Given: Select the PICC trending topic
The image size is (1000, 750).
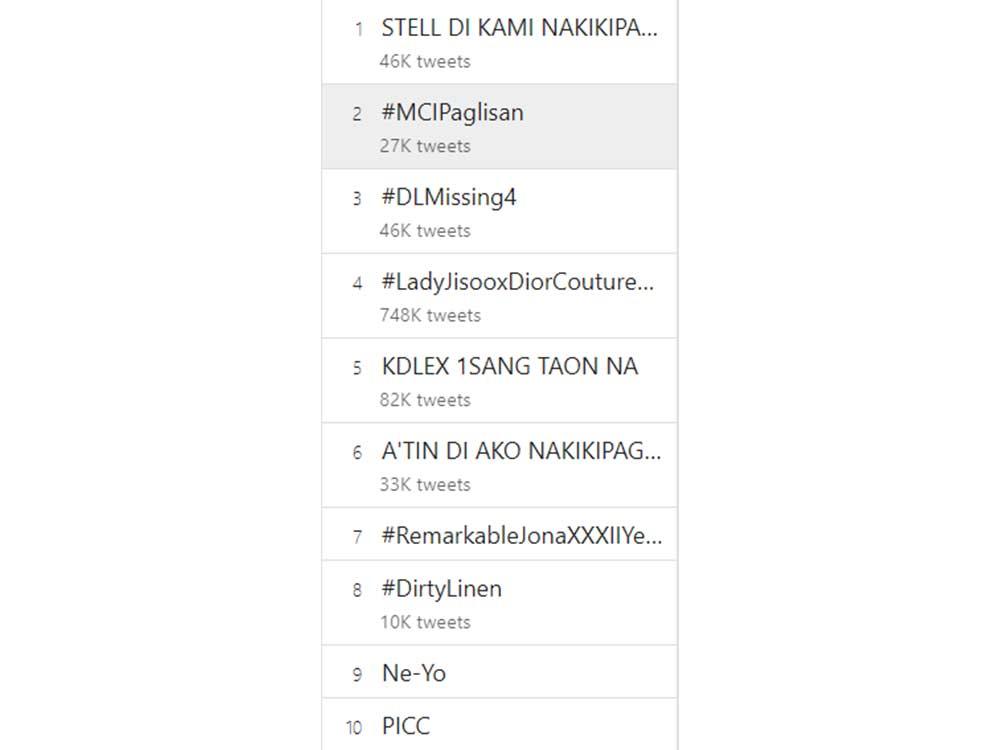Looking at the screenshot, I should 407,726.
